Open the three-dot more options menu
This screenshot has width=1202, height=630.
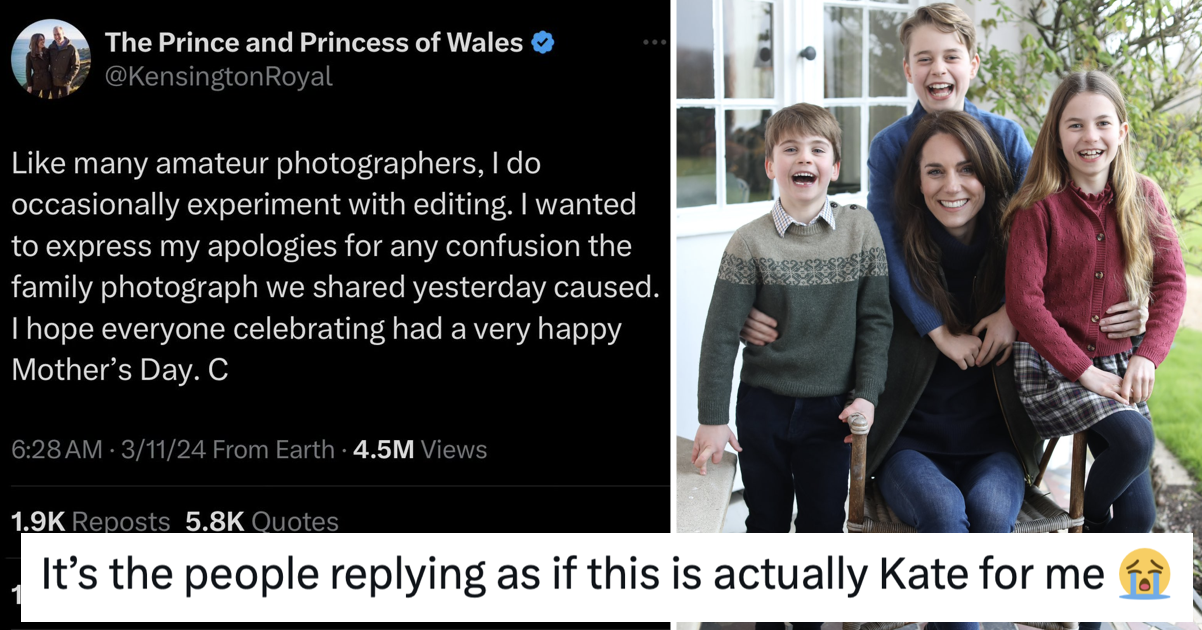pyautogui.click(x=654, y=43)
